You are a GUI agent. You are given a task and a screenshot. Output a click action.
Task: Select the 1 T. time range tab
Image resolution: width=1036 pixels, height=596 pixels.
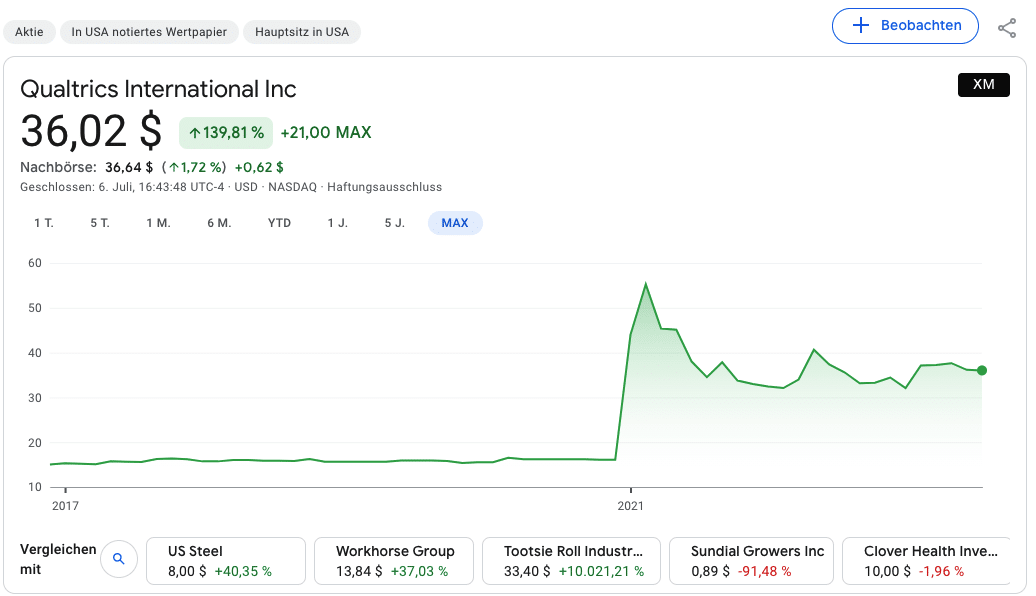pos(44,223)
